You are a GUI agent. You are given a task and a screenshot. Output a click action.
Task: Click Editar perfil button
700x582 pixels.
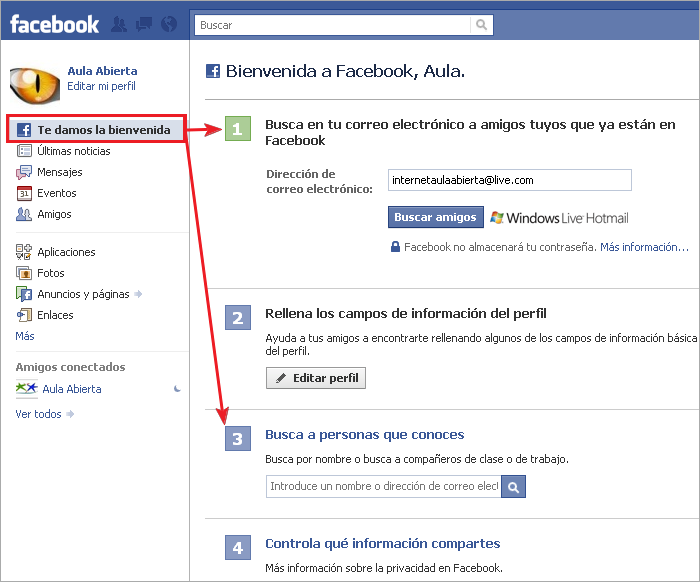(316, 378)
